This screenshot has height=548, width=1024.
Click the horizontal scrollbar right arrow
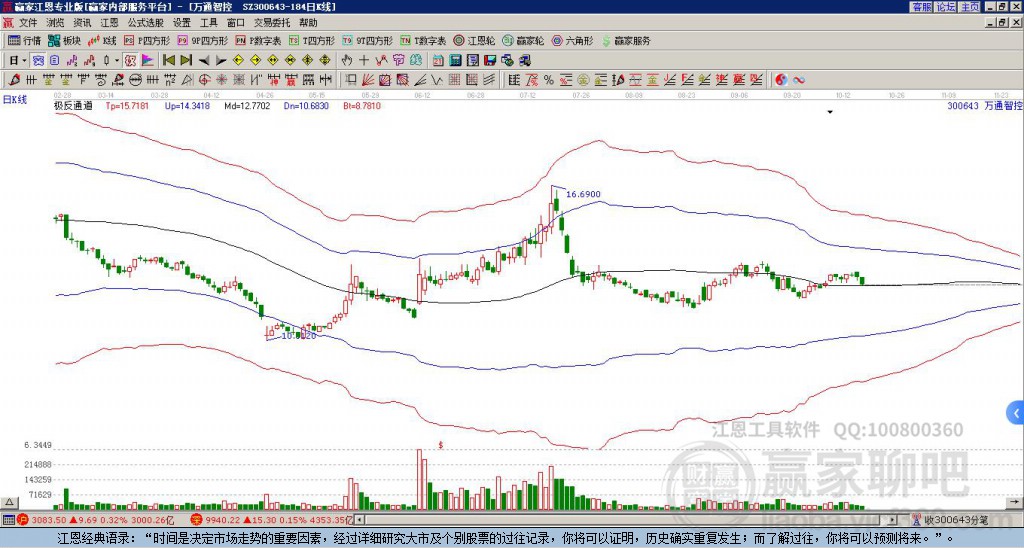[892, 520]
